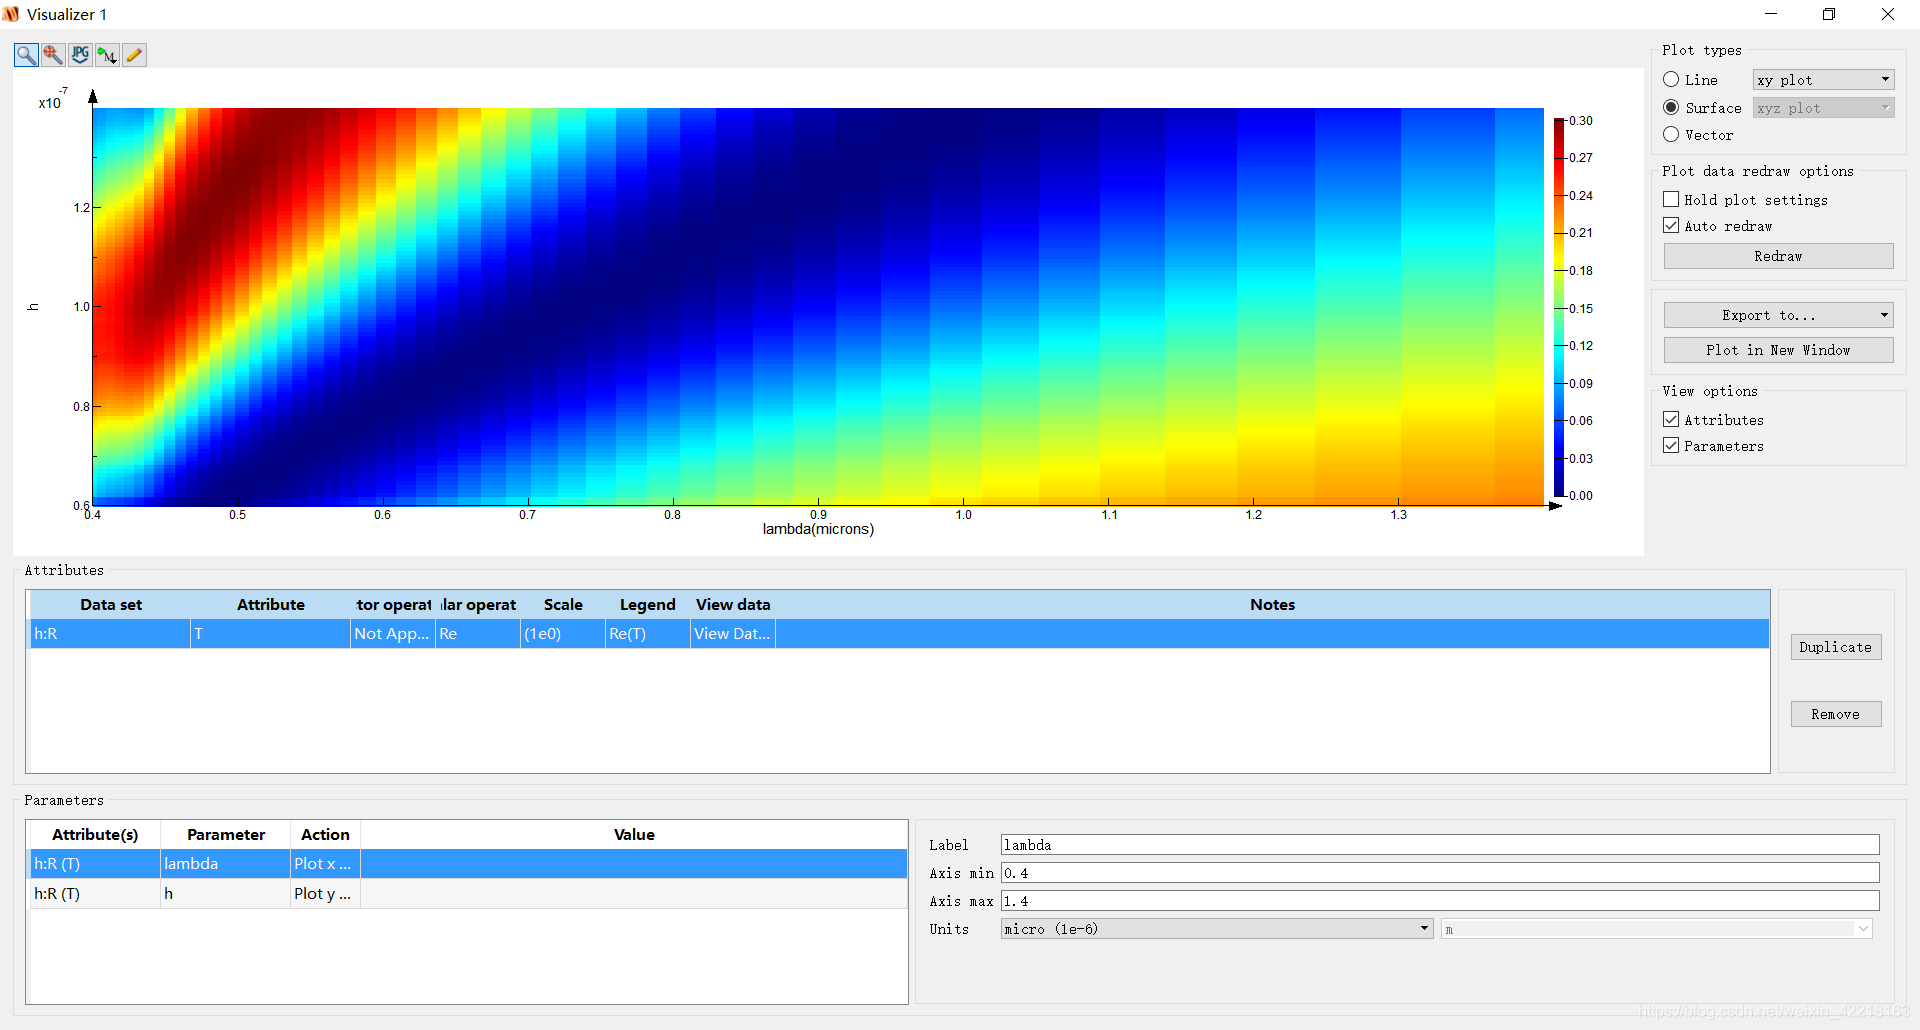Send plot data to MATLAB
The width and height of the screenshot is (1920, 1030).
click(x=107, y=55)
